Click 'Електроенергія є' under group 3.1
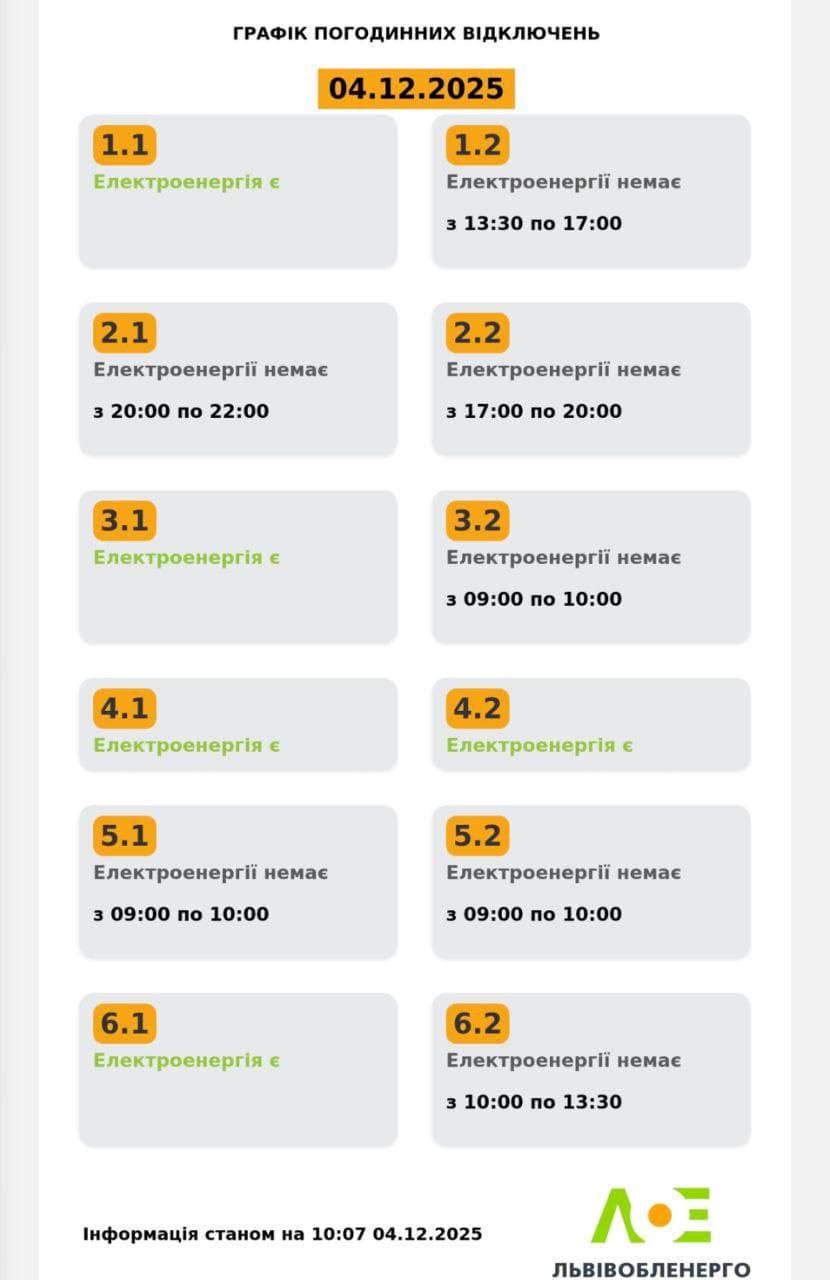Image resolution: width=830 pixels, height=1280 pixels. point(187,558)
